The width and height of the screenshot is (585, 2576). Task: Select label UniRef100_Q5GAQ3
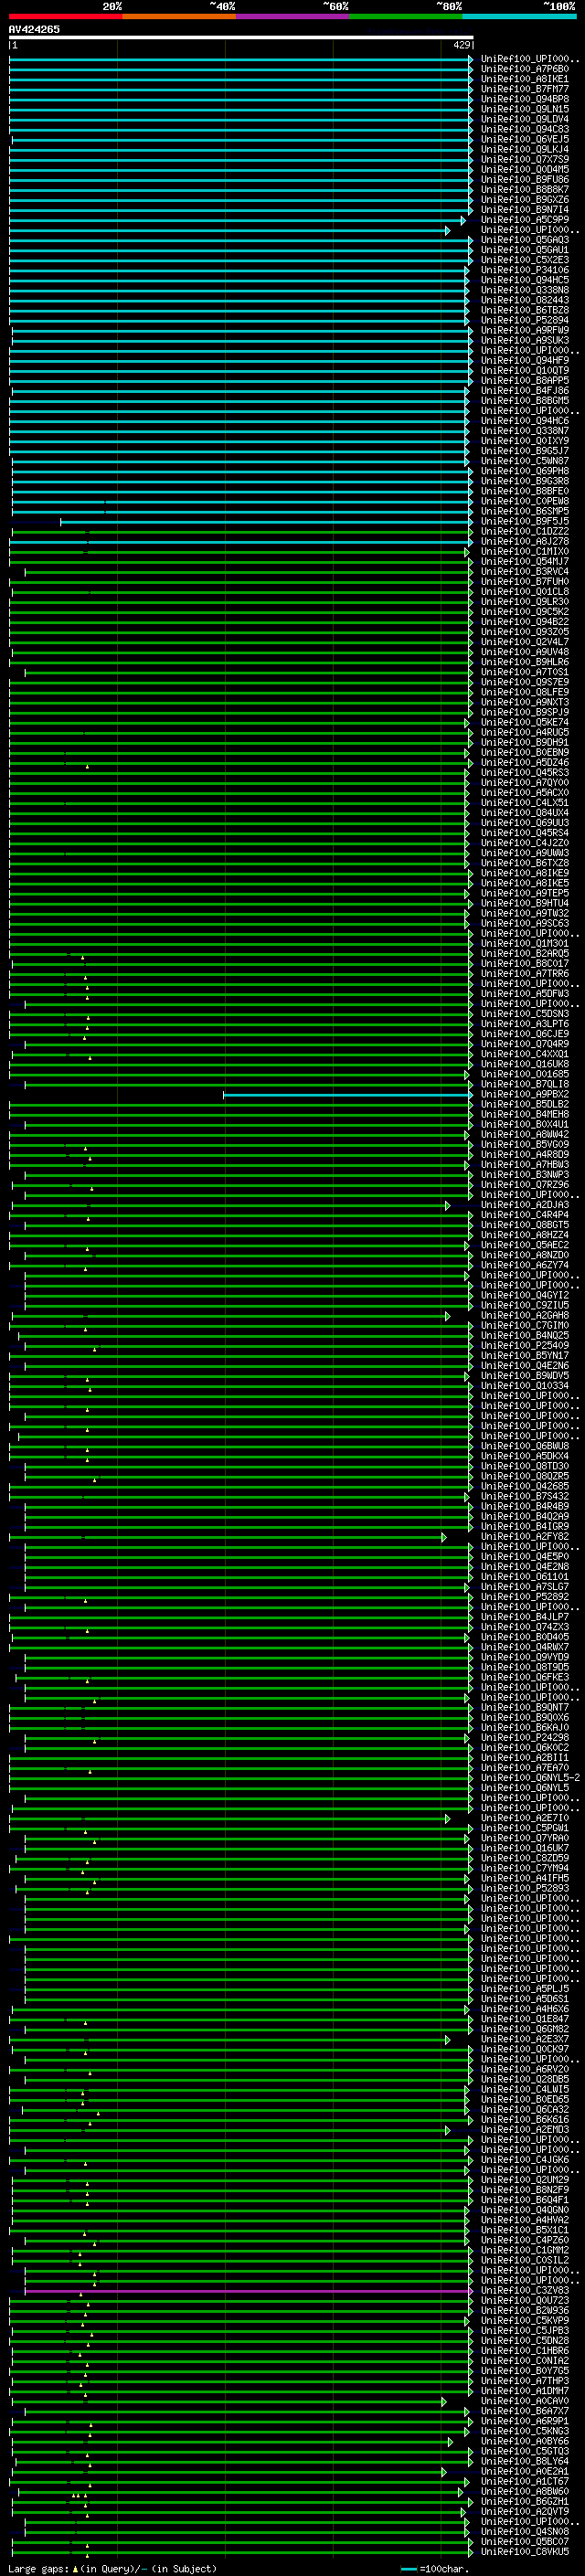click(525, 240)
